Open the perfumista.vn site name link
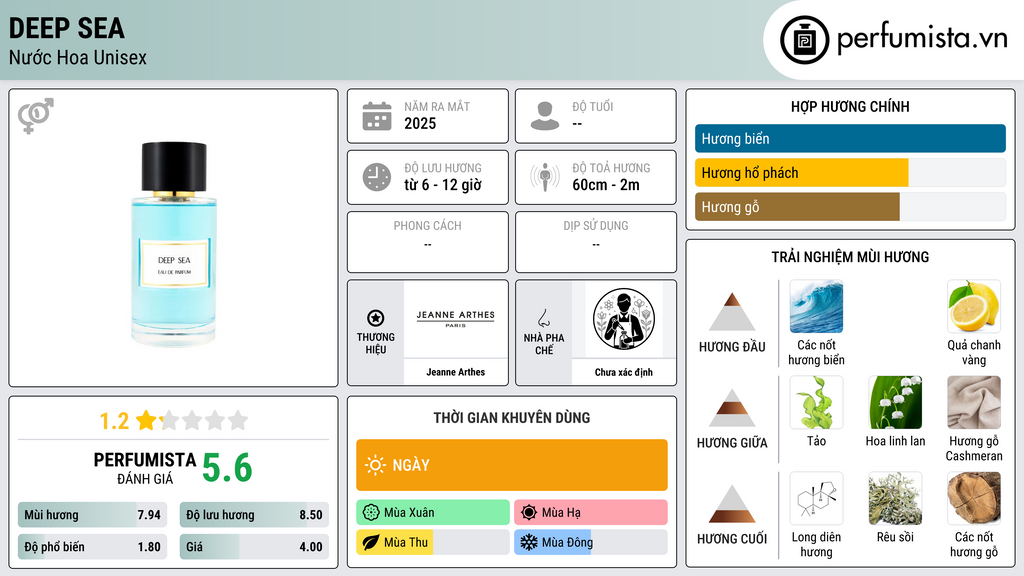 pos(922,39)
